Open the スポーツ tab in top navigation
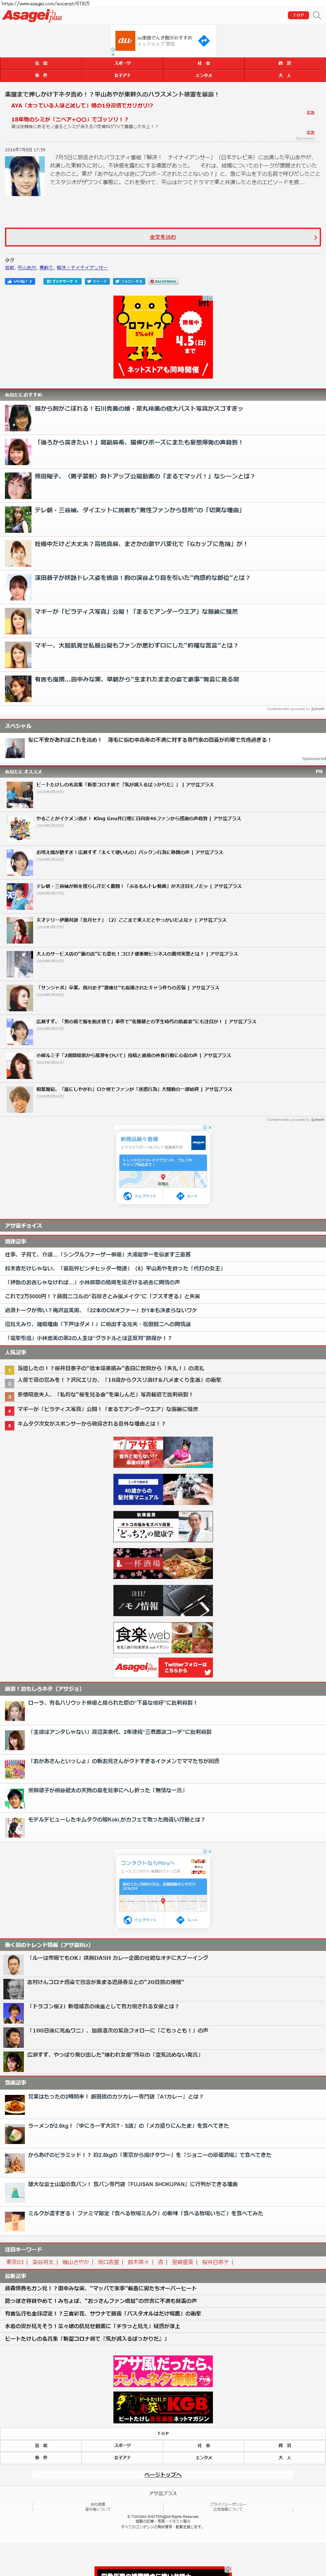326x2576 pixels. click(x=122, y=63)
